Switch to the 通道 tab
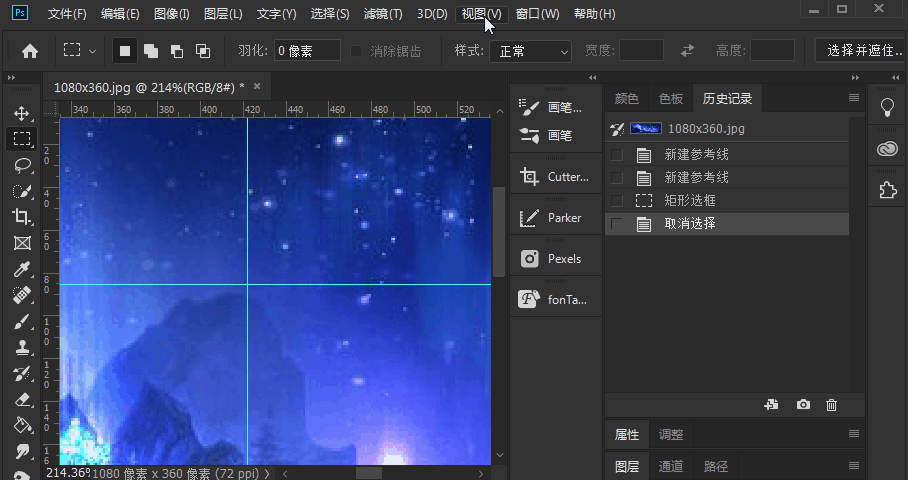 671,466
